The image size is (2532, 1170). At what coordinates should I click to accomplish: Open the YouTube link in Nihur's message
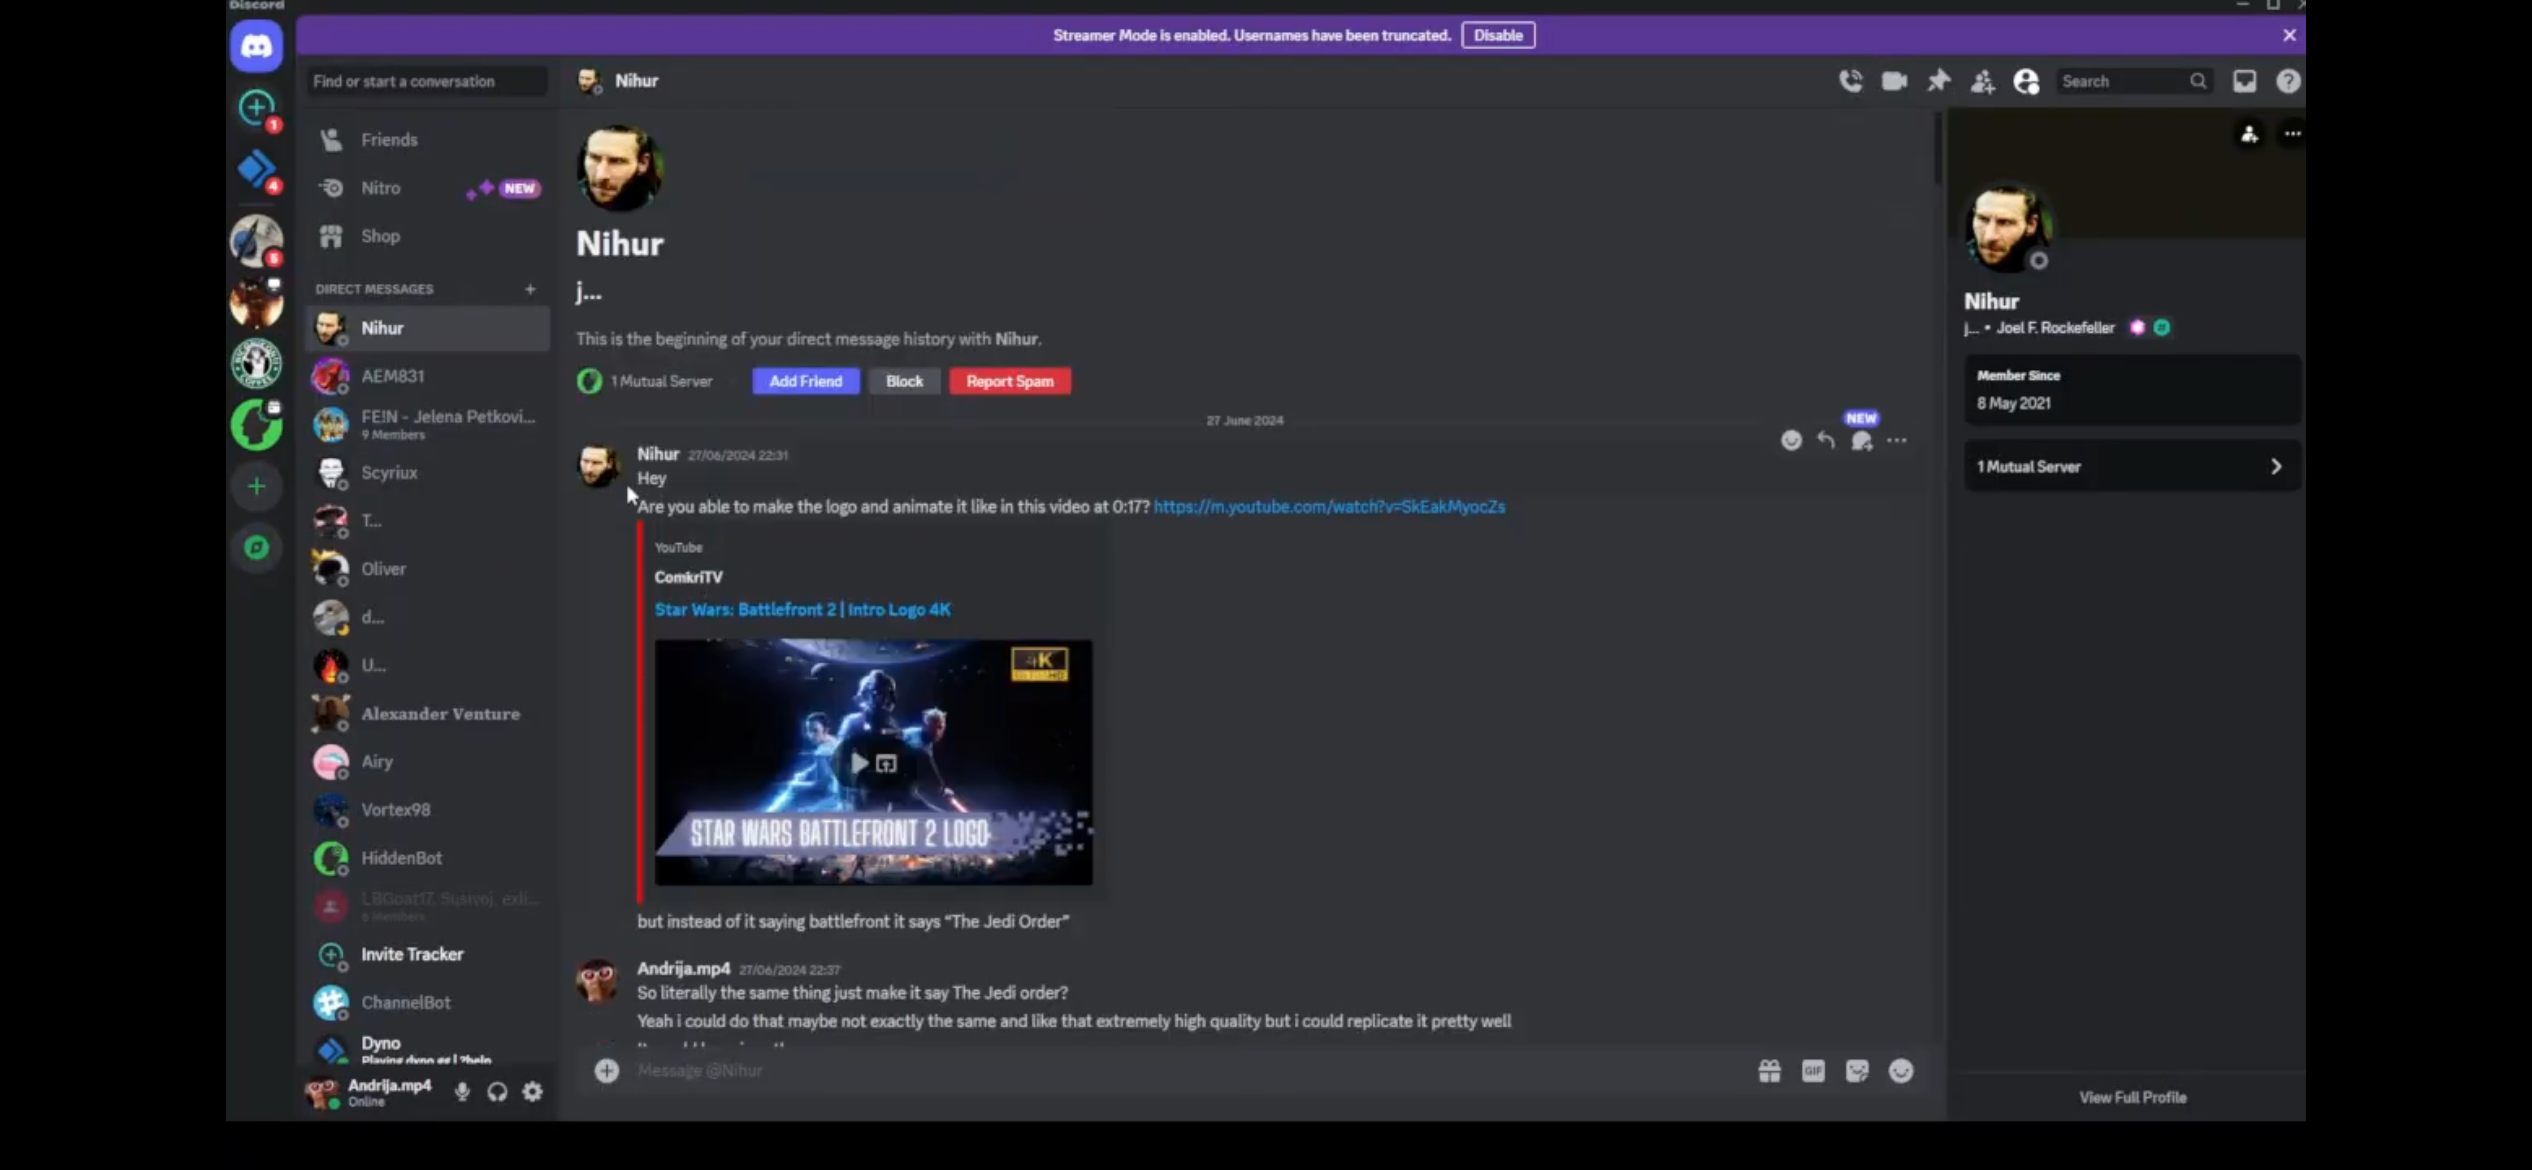pyautogui.click(x=1329, y=507)
